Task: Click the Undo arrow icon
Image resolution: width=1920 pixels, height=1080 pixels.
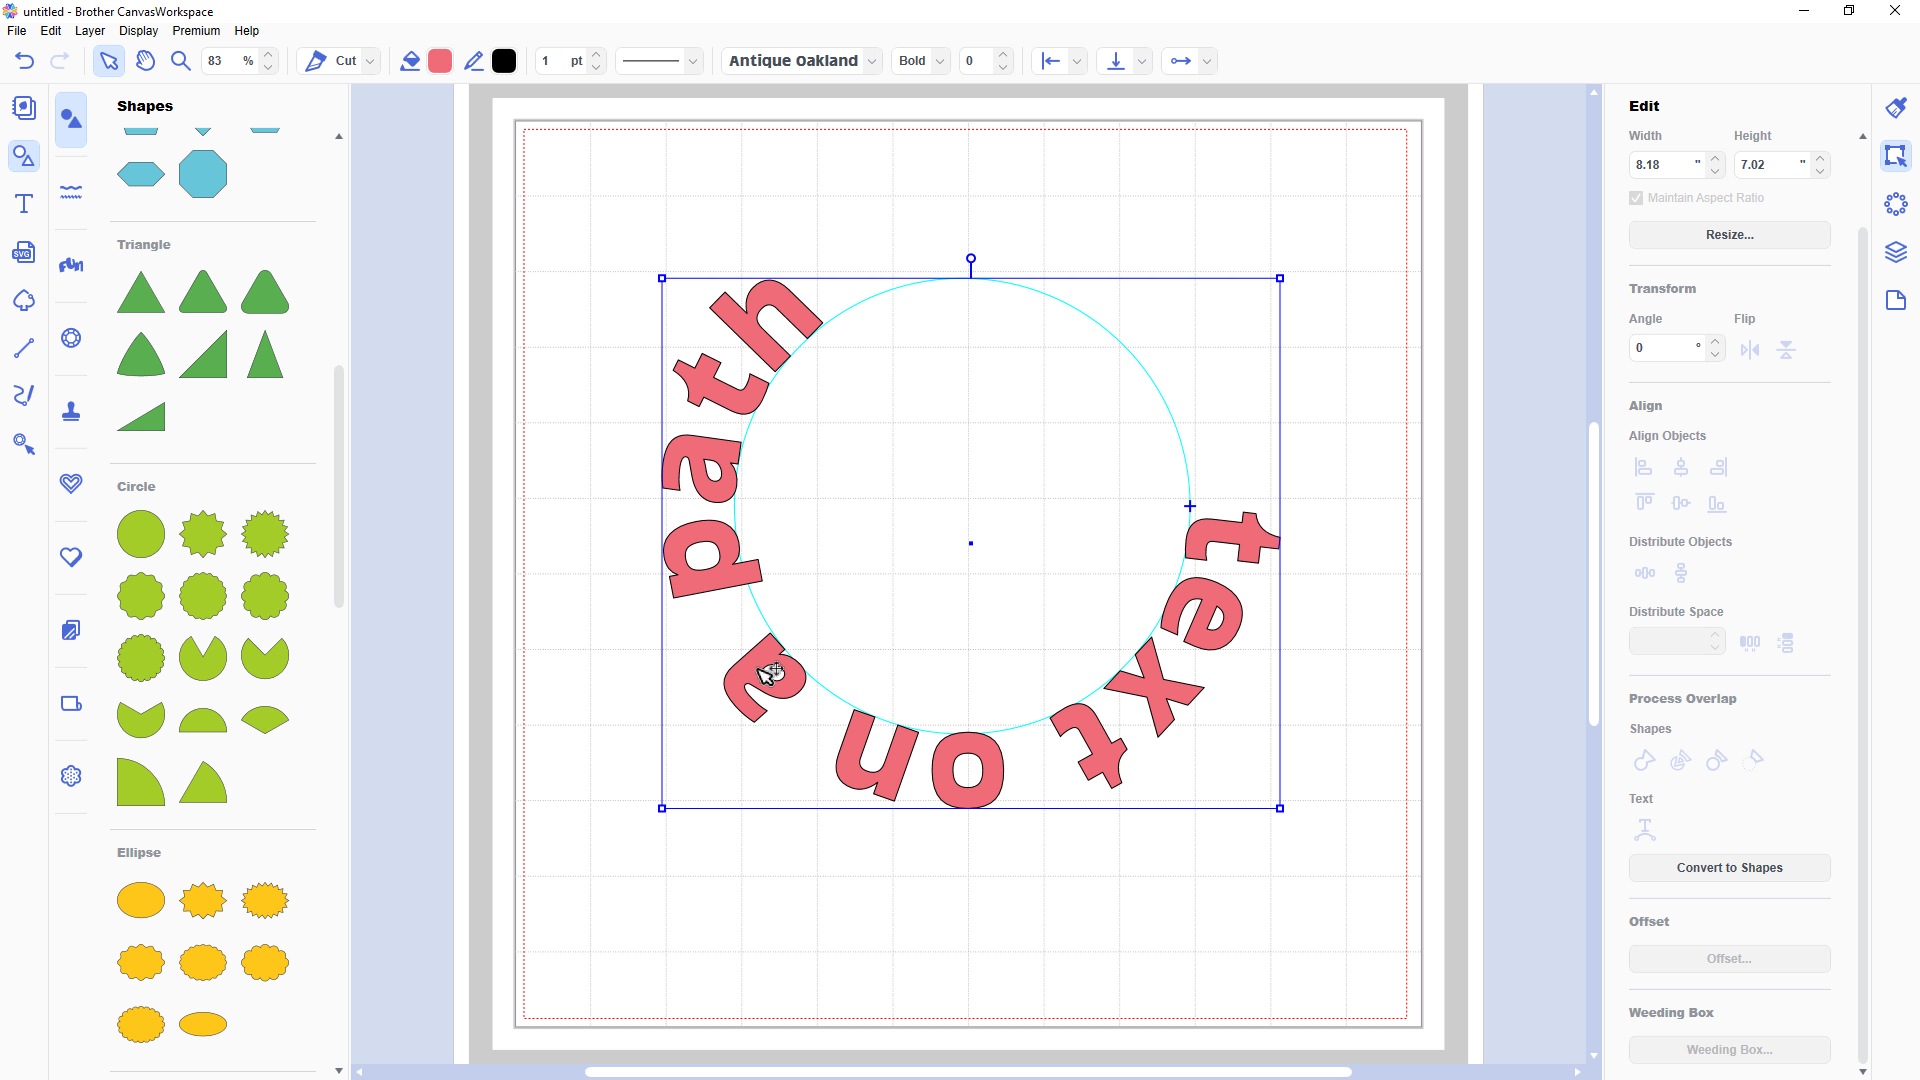Action: [25, 61]
